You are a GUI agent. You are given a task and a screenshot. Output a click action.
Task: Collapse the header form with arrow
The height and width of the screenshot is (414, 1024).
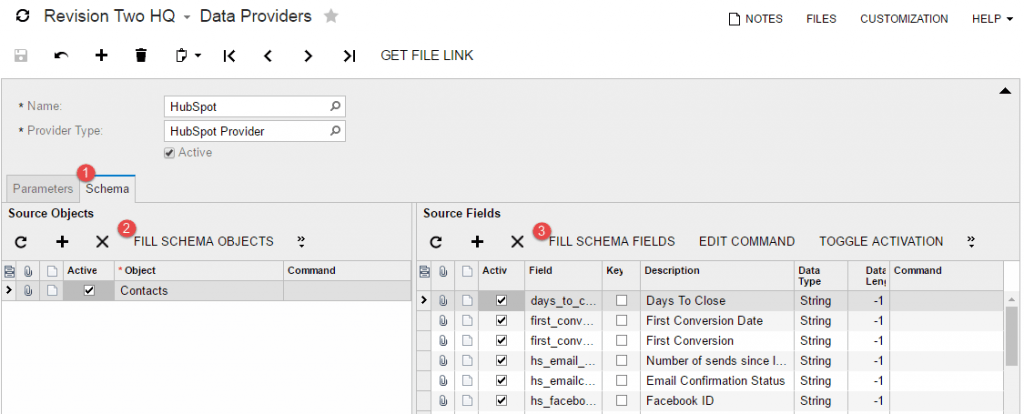pos(1006,92)
